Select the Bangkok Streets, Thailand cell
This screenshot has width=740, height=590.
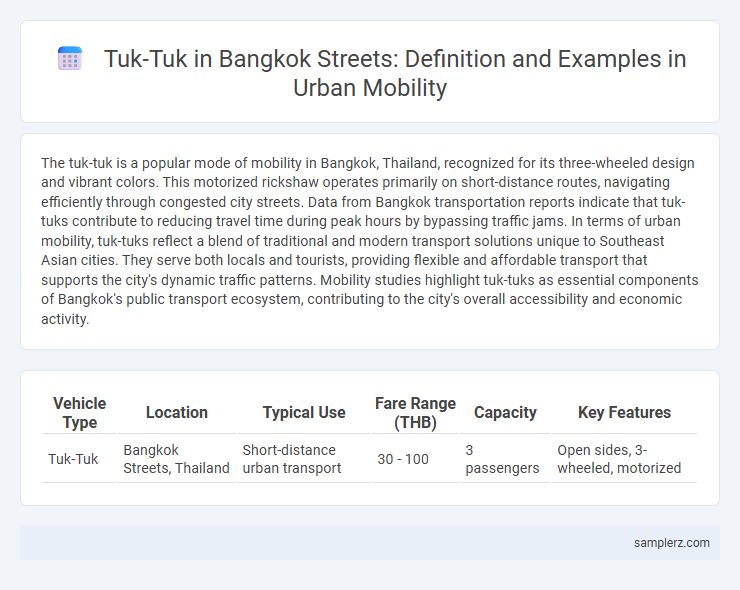[x=177, y=459]
